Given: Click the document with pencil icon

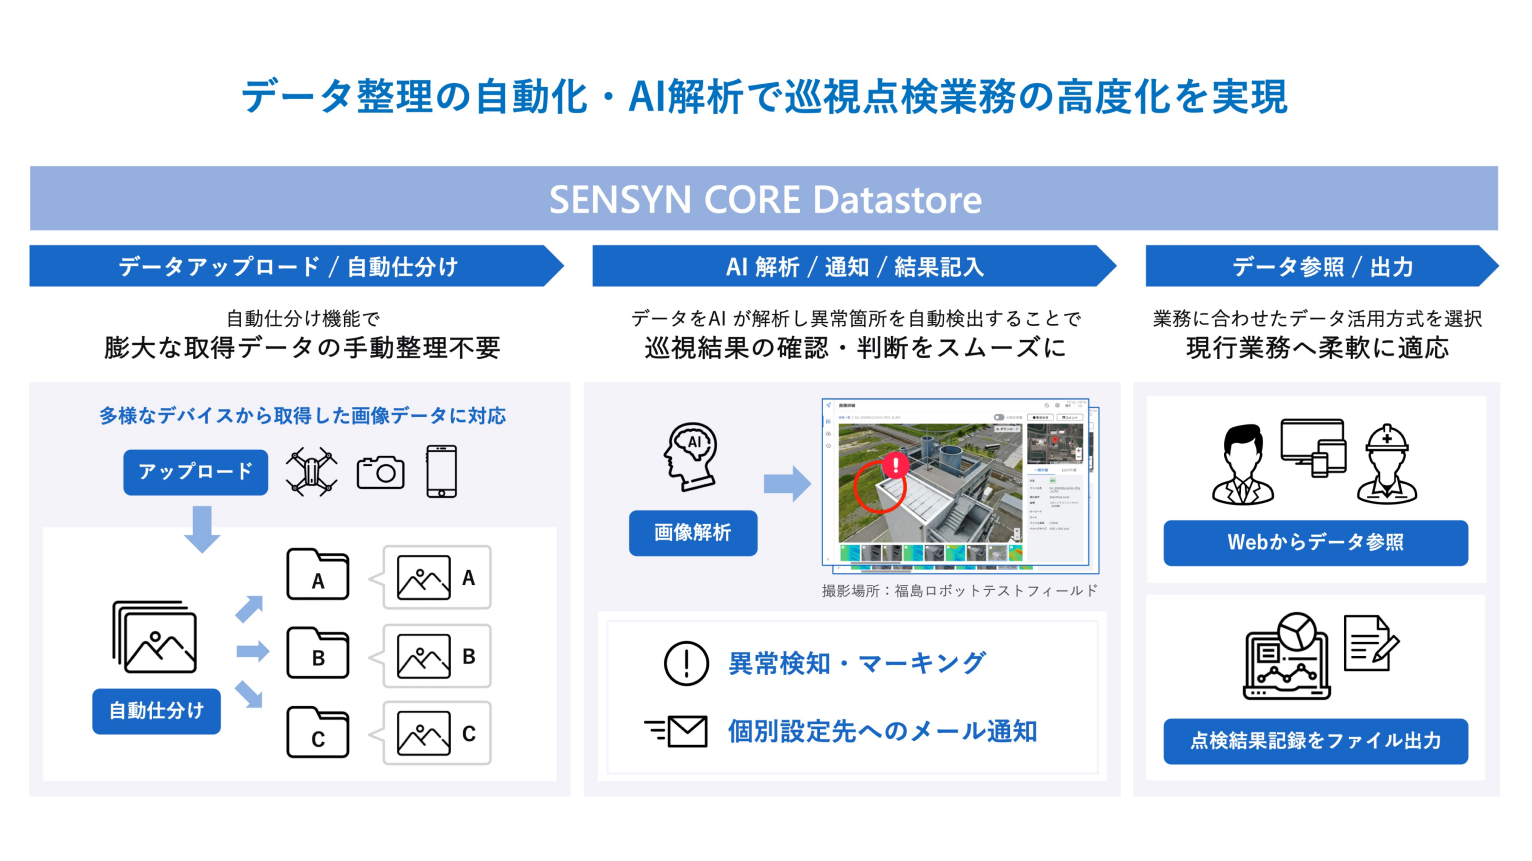Looking at the screenshot, I should point(1371,642).
